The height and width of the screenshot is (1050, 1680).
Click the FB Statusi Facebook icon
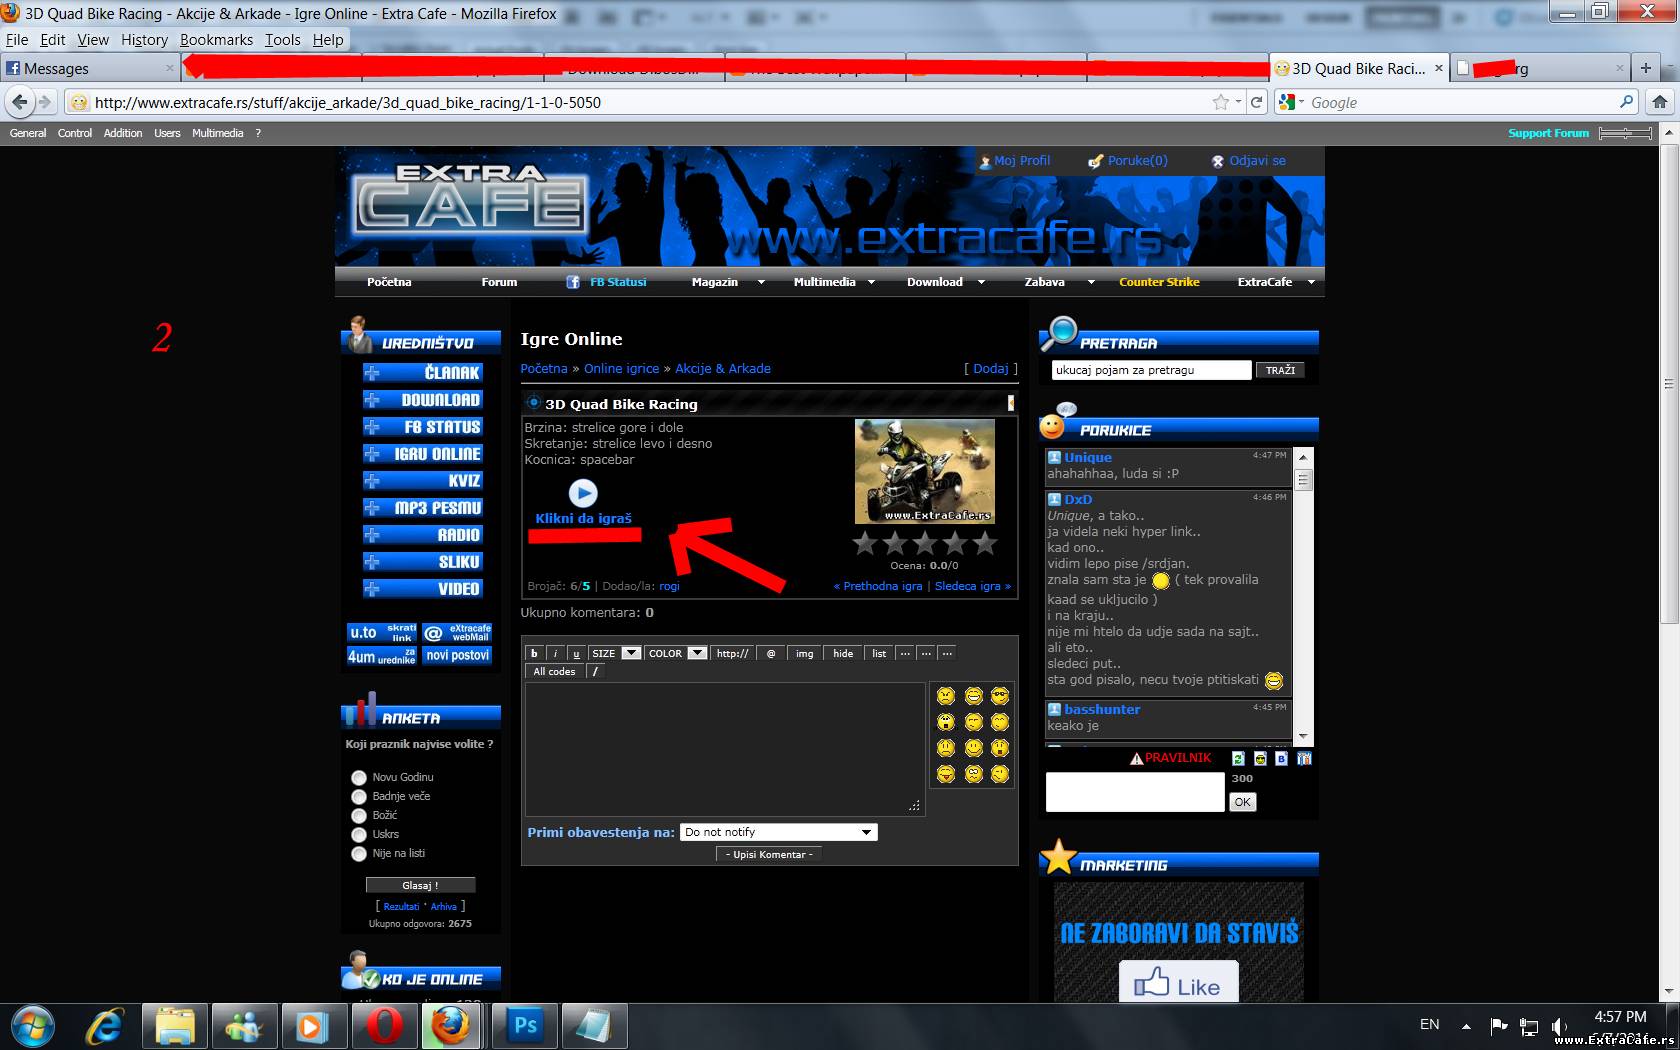(573, 282)
